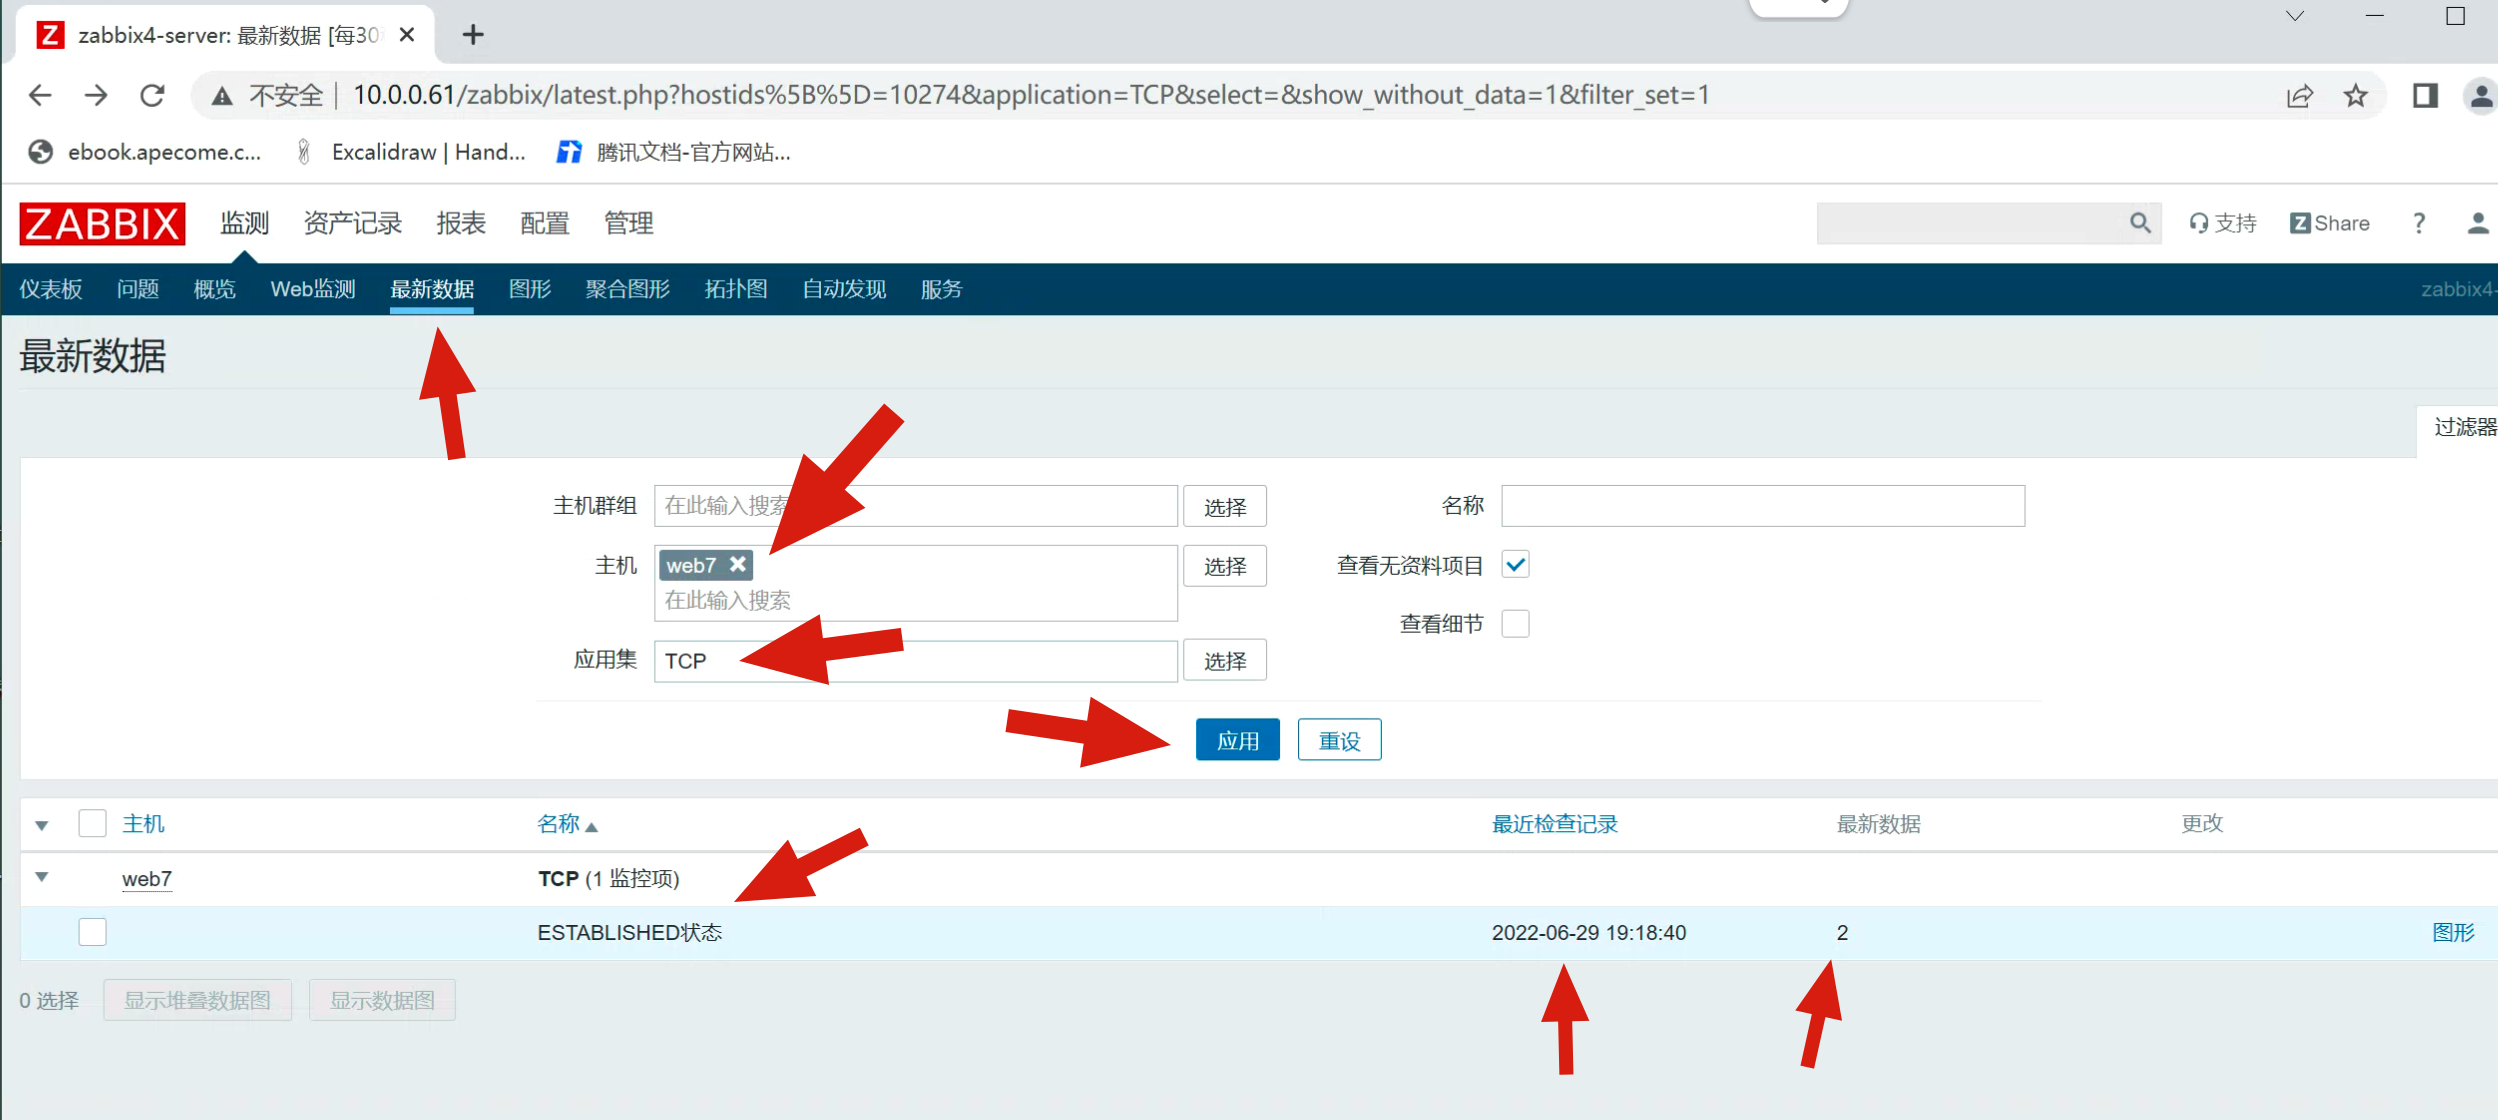2498x1120 pixels.
Task: Open the Zabbix user profile icon
Action: point(2477,223)
